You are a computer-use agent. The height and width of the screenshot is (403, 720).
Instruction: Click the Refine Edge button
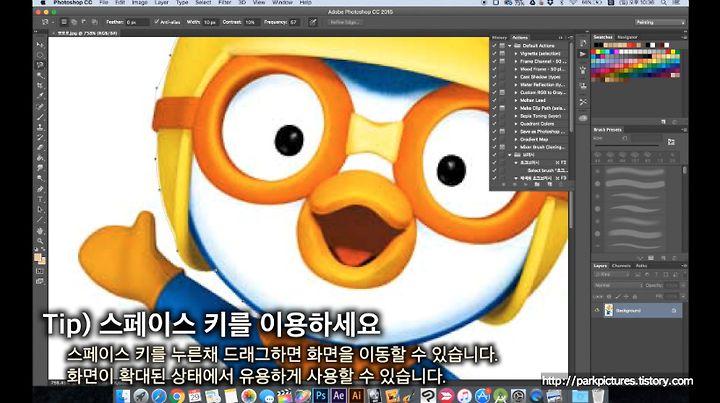pyautogui.click(x=343, y=22)
